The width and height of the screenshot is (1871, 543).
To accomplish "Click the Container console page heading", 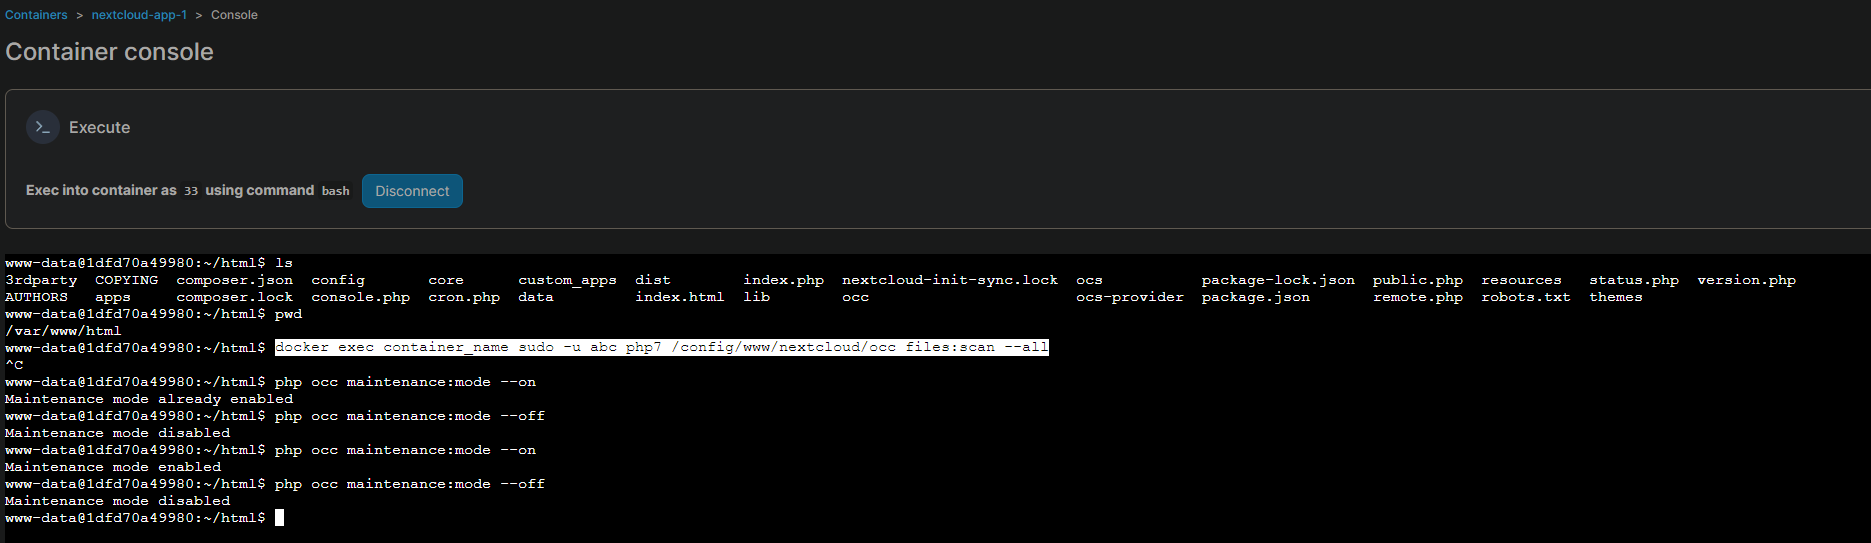I will pos(109,52).
